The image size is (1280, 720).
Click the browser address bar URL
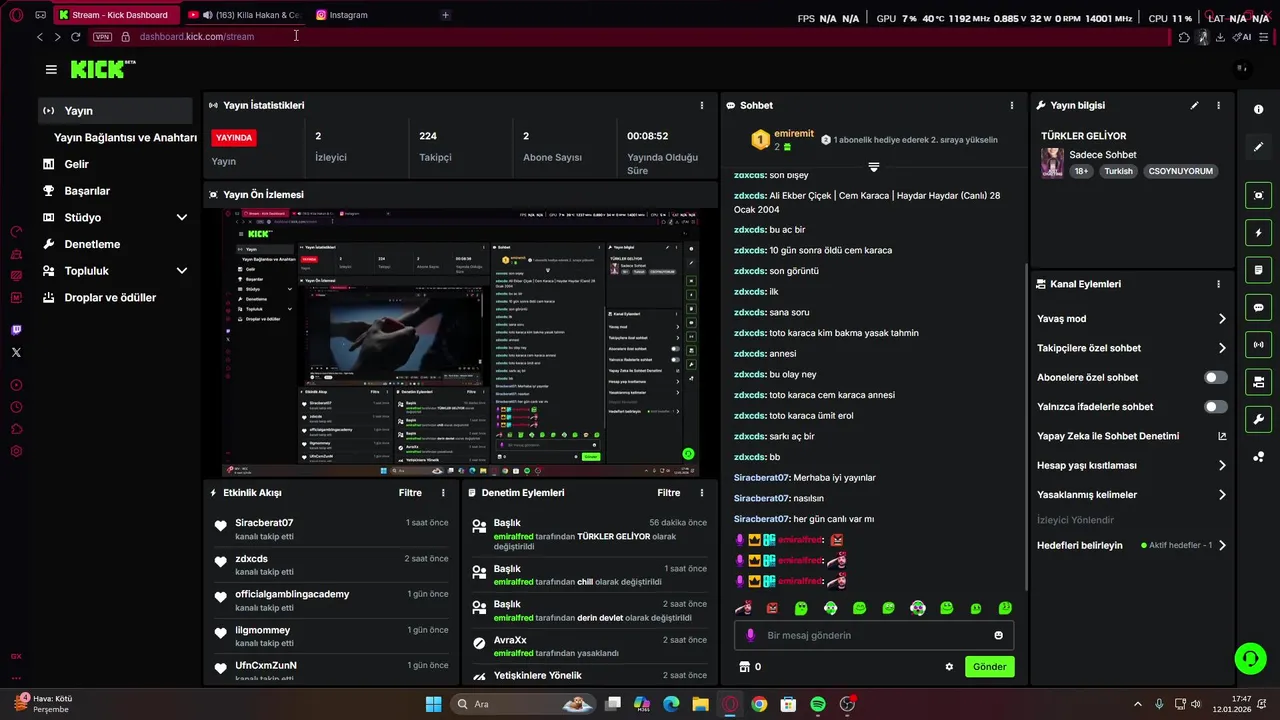click(x=197, y=37)
